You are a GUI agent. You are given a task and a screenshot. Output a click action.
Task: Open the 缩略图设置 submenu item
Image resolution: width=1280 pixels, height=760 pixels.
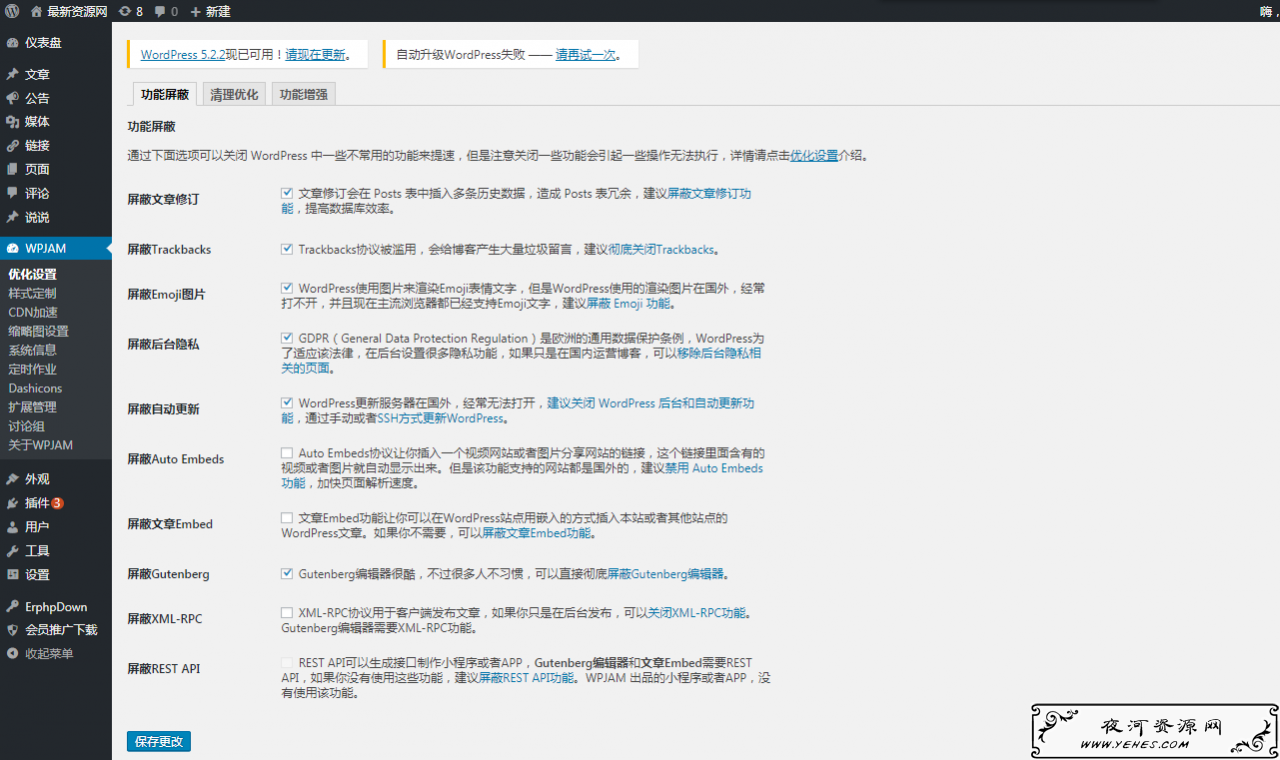[39, 331]
